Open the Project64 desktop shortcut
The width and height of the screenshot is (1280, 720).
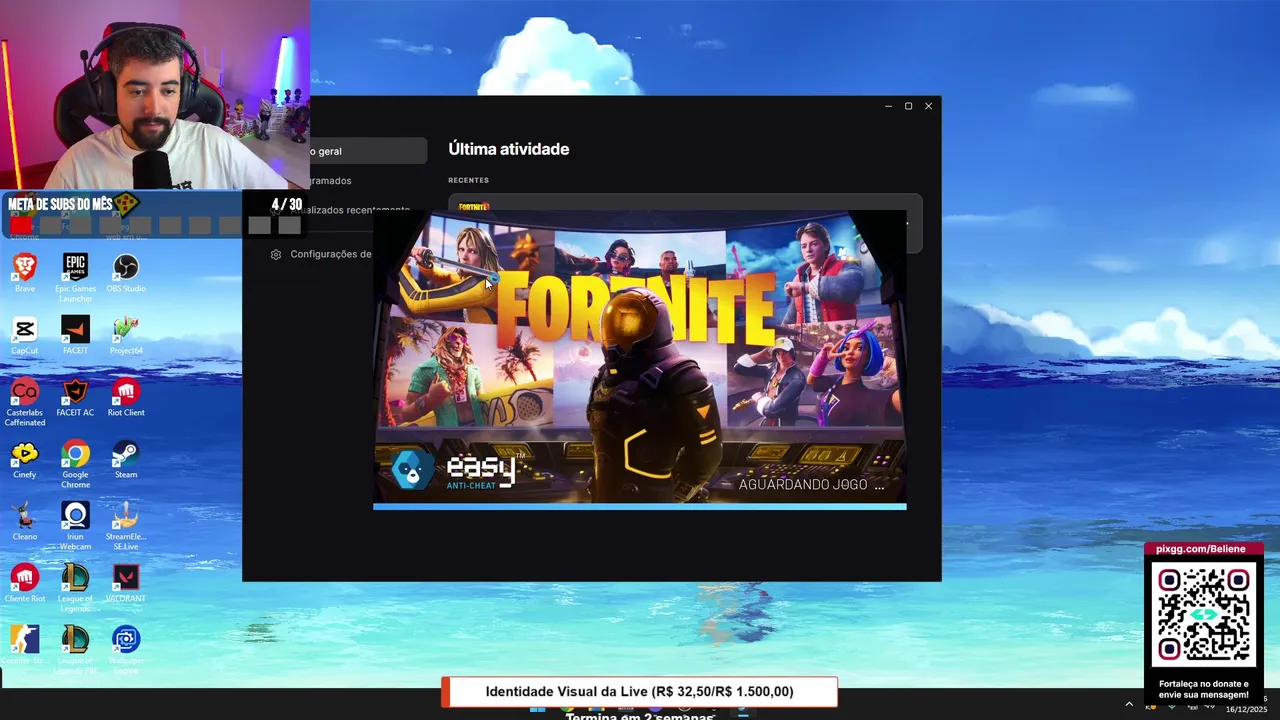coord(126,335)
